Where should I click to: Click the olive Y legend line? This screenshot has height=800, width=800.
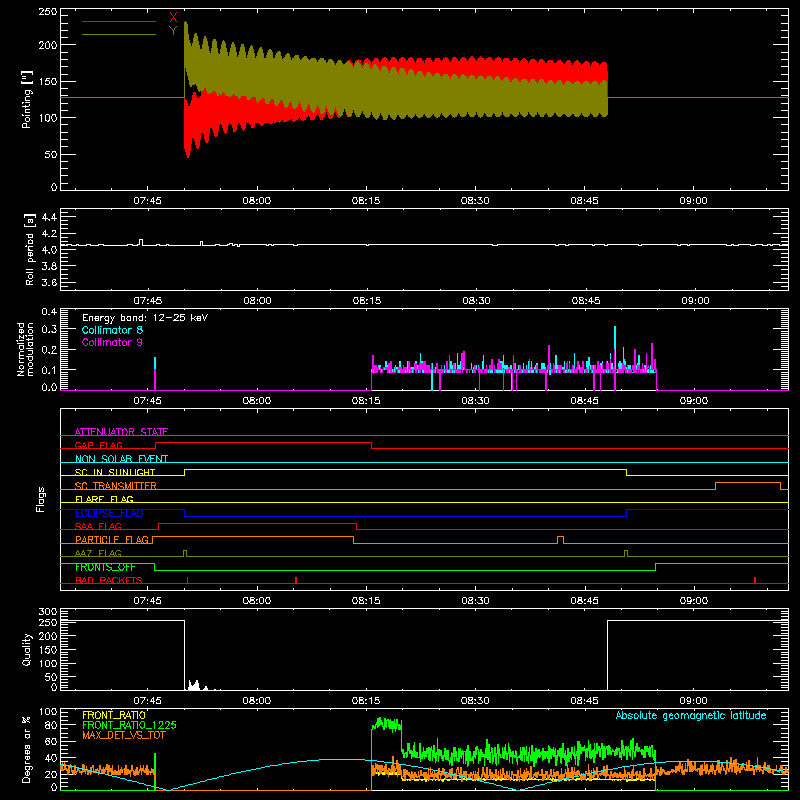119,35
